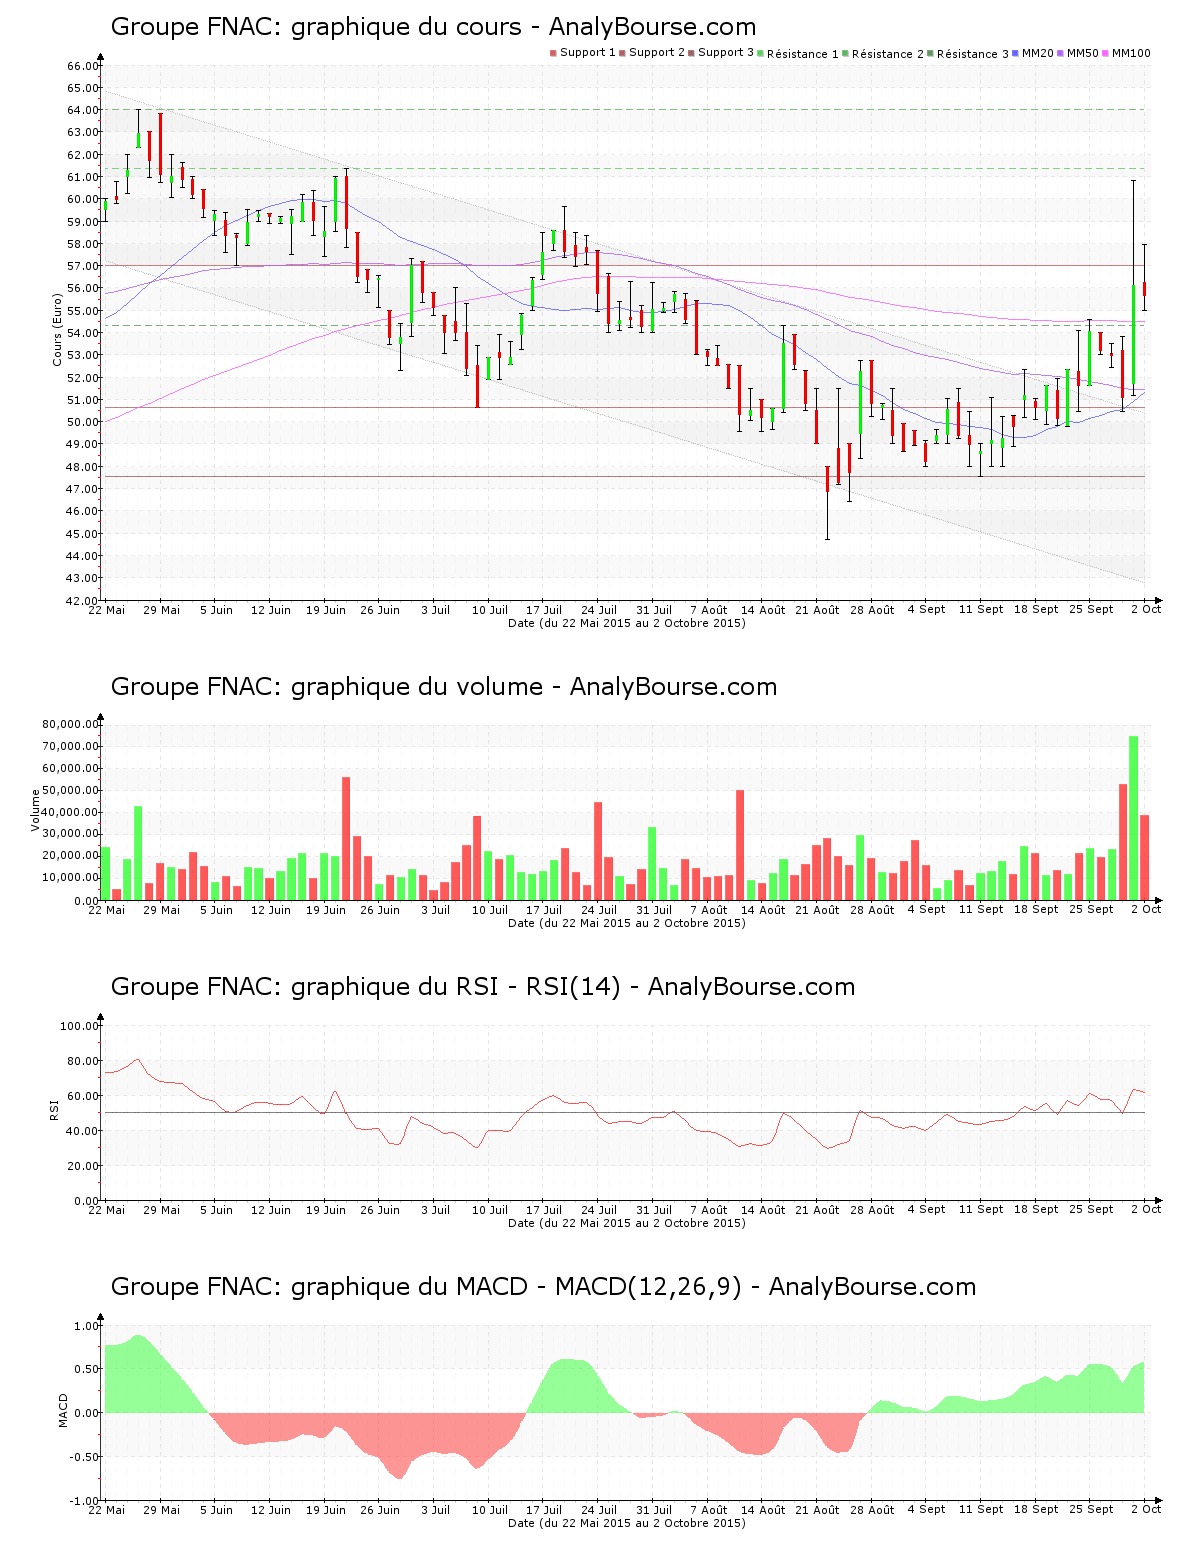Click the date range caption under the price chart
Screen dimensions: 1200x1550
pyautogui.click(x=627, y=623)
